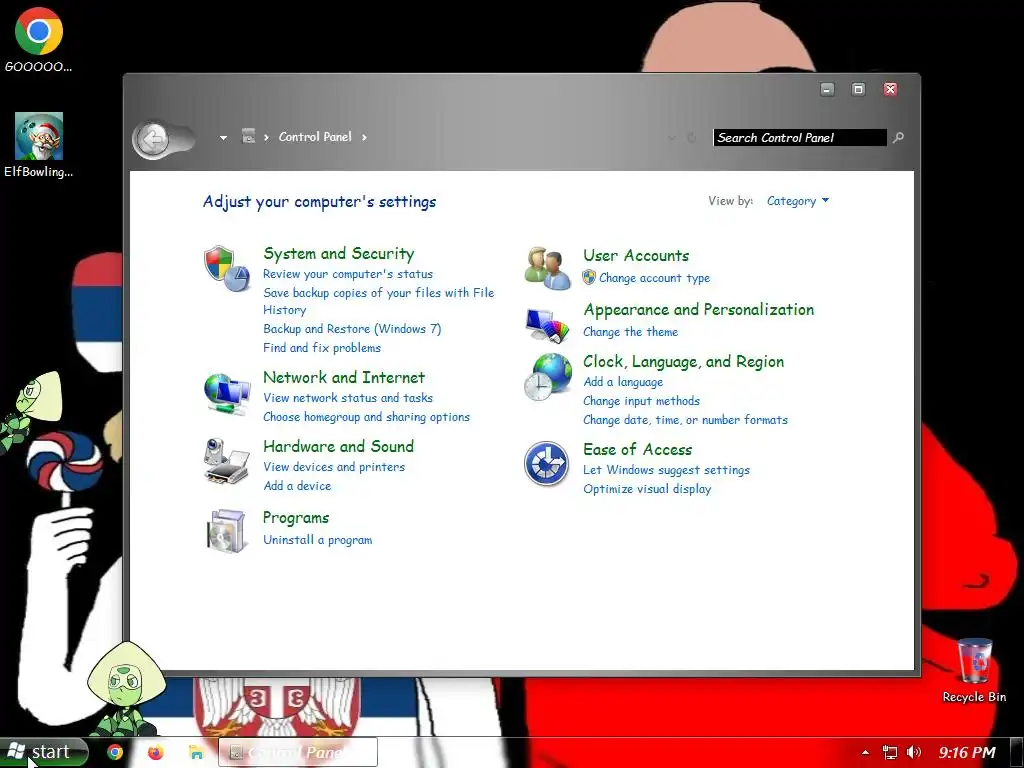
Task: Launch Chrome from the taskbar
Action: (x=115, y=752)
